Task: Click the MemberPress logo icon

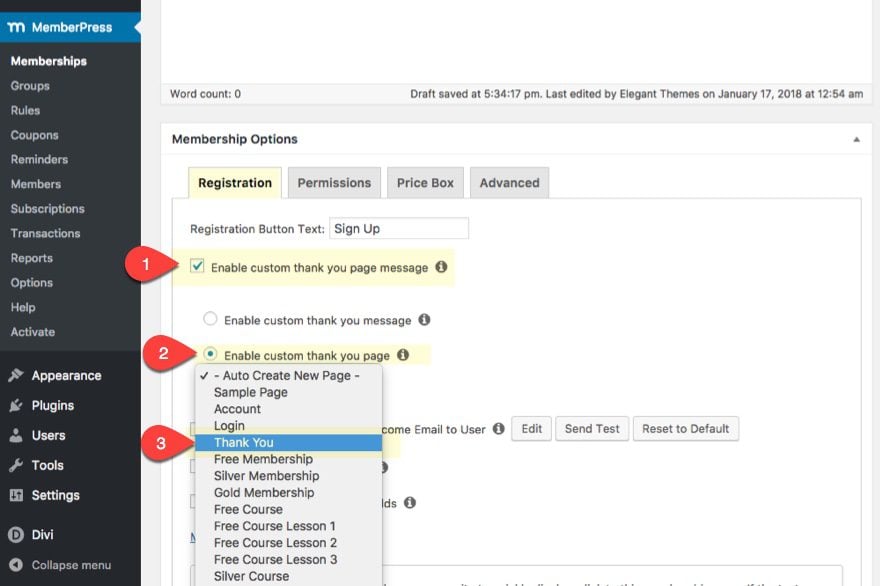Action: click(x=17, y=27)
